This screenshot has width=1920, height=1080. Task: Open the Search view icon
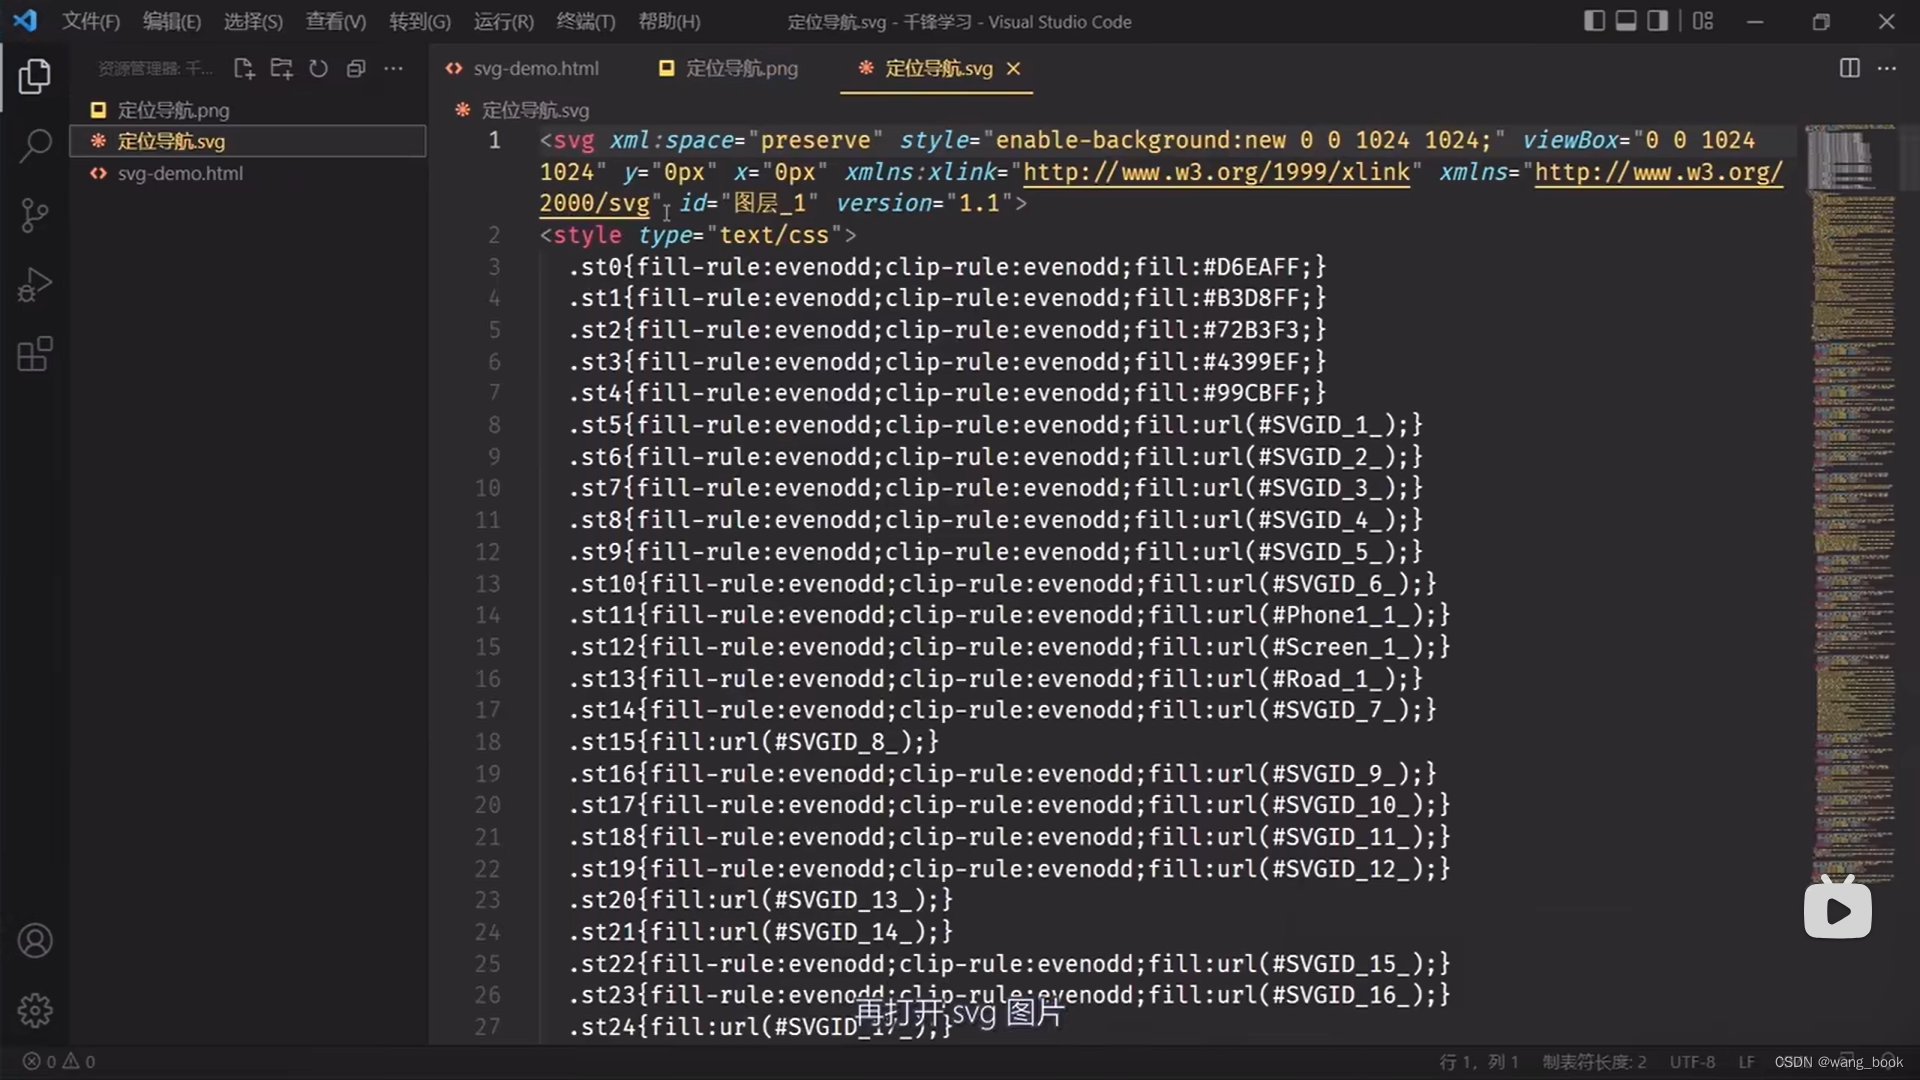pos(34,146)
